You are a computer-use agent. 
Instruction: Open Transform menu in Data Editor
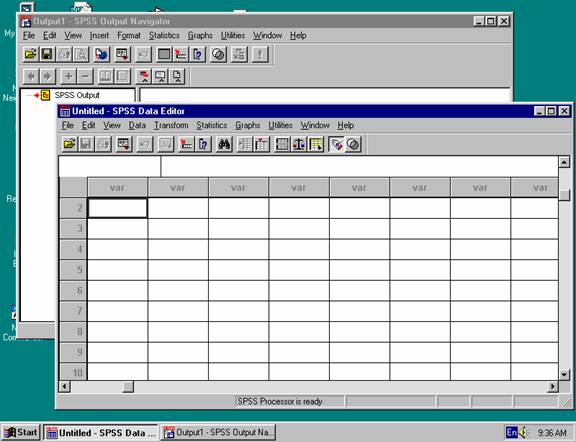[171, 125]
